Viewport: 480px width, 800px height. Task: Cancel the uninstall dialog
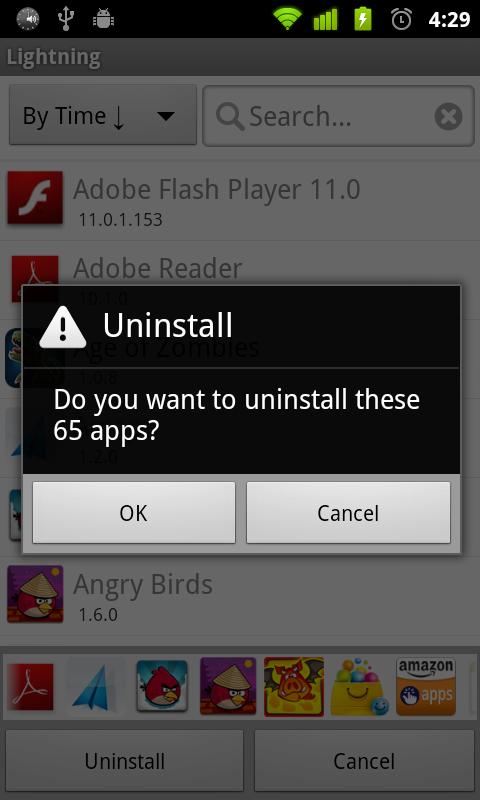(x=348, y=512)
